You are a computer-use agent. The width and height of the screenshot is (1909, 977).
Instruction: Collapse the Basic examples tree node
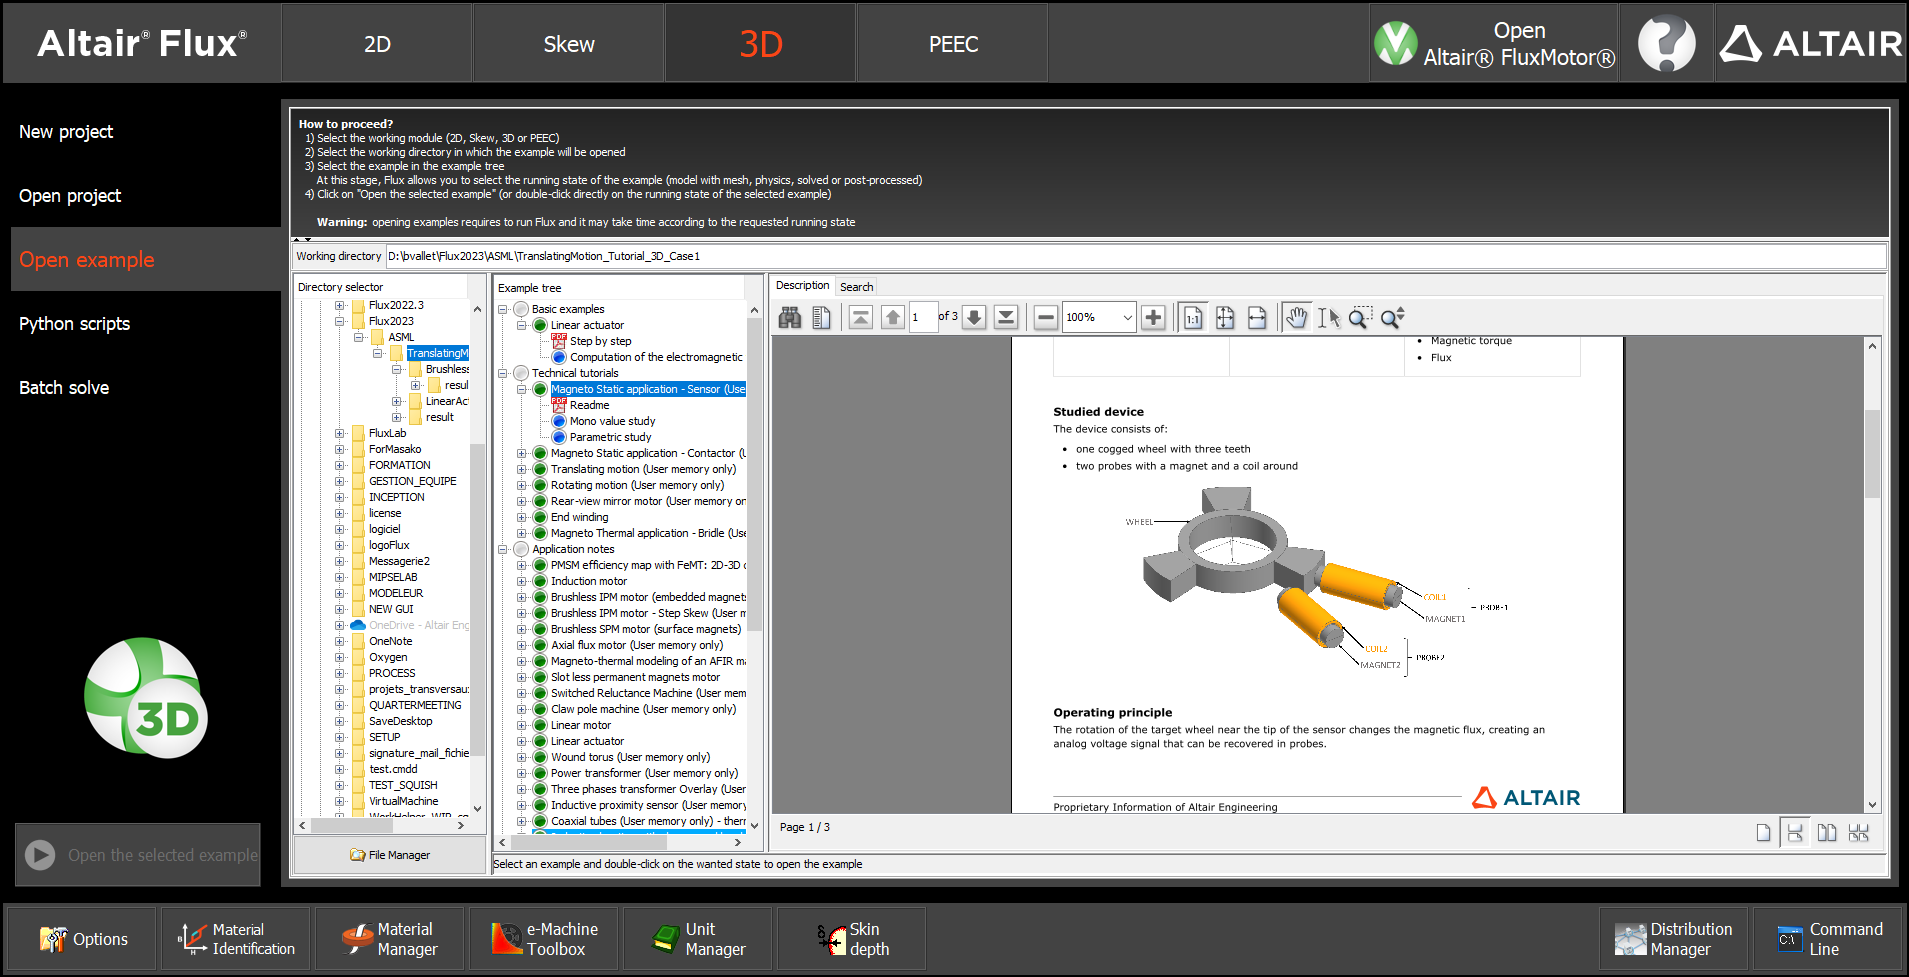point(503,309)
